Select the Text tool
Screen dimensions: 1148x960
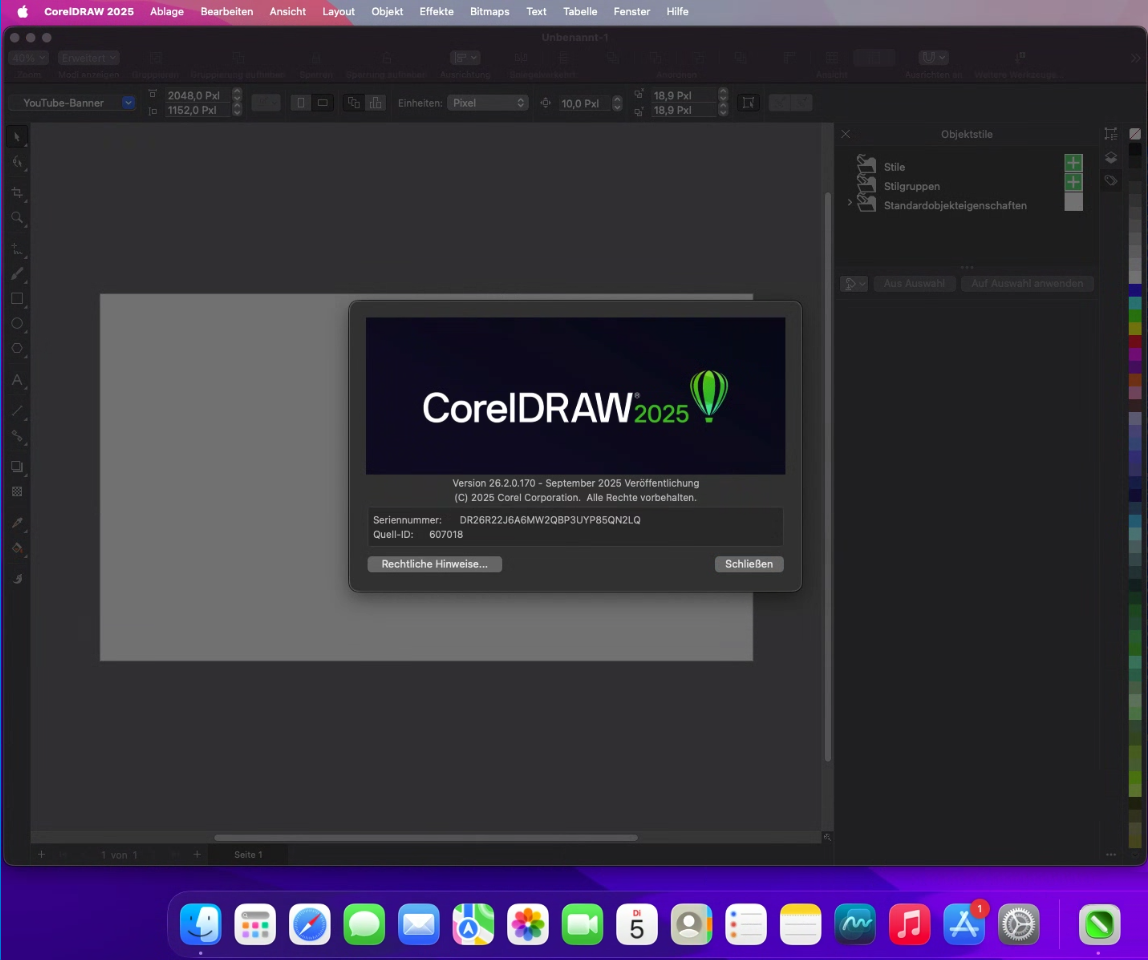click(17, 380)
